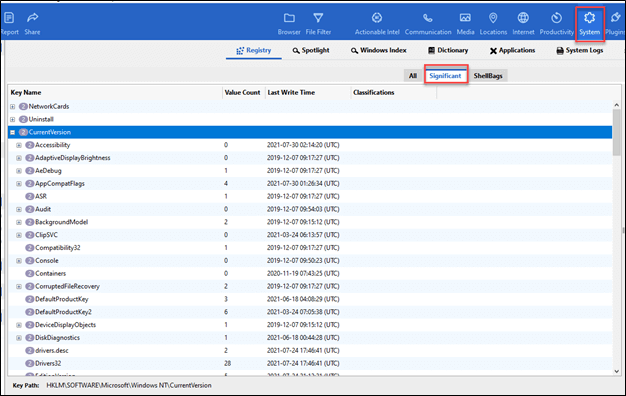Sort by Key Name column
Image resolution: width=626 pixels, height=396 pixels.
[115, 92]
